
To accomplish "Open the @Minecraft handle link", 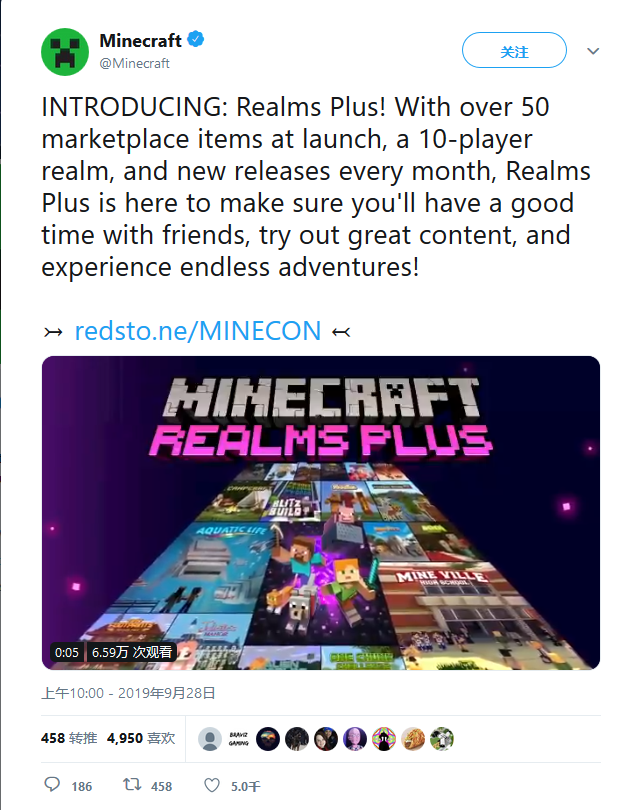I will coord(134,63).
